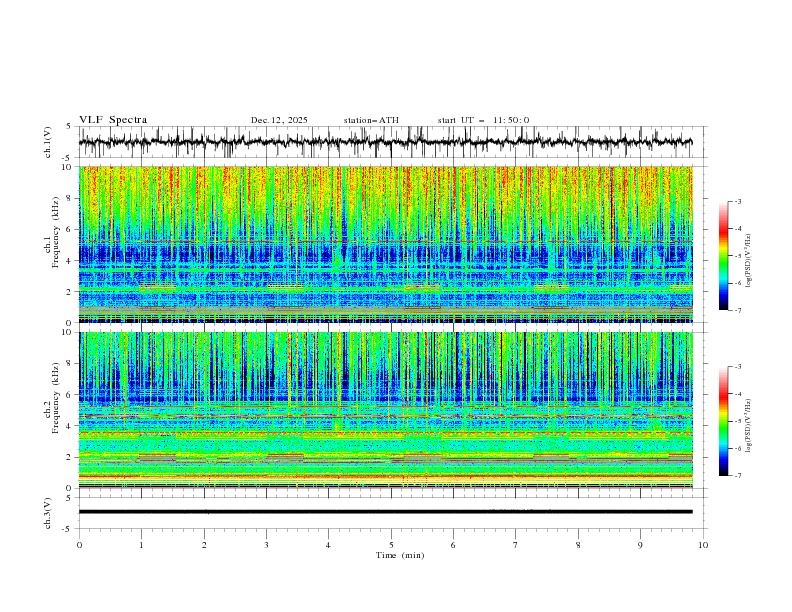Click the '-5' value on the upper colorbar
This screenshot has height=612, width=792.
tap(738, 256)
